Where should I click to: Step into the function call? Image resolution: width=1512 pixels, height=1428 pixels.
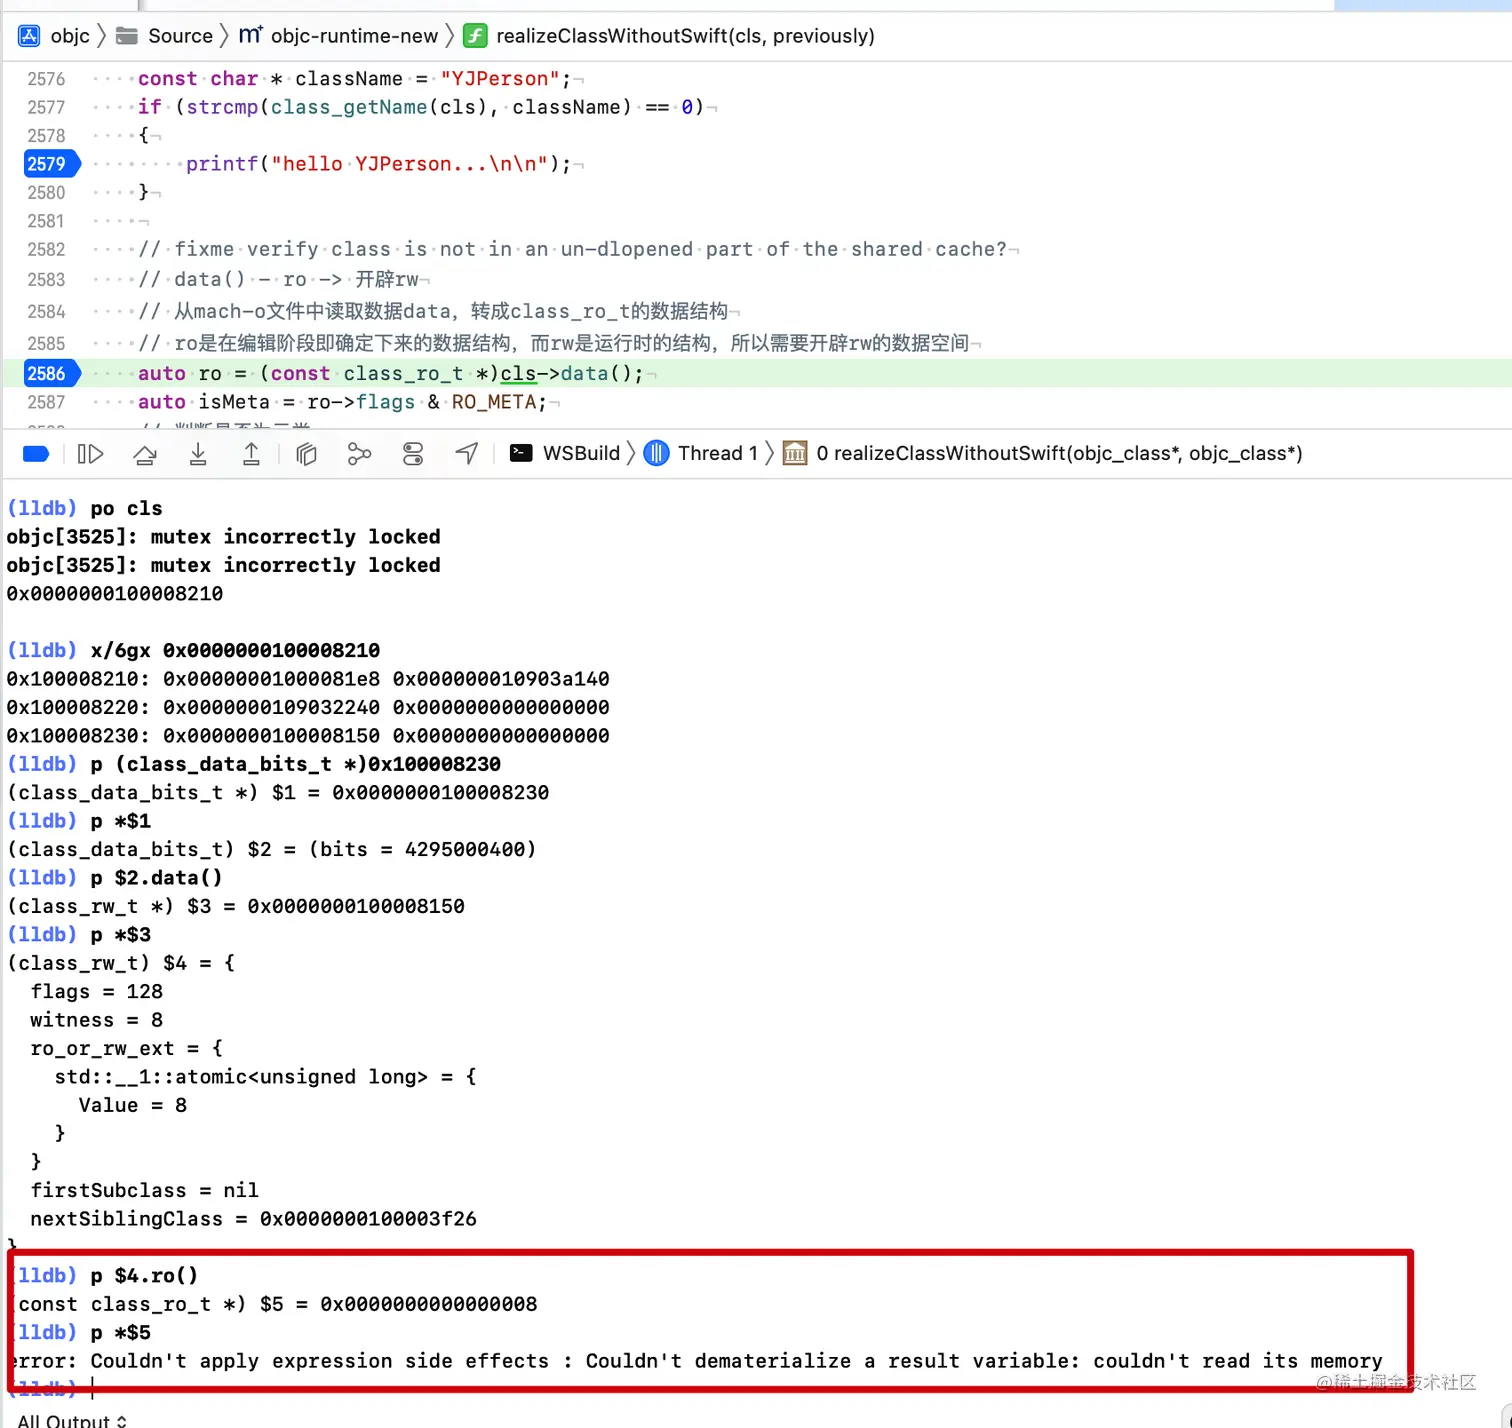click(x=198, y=454)
